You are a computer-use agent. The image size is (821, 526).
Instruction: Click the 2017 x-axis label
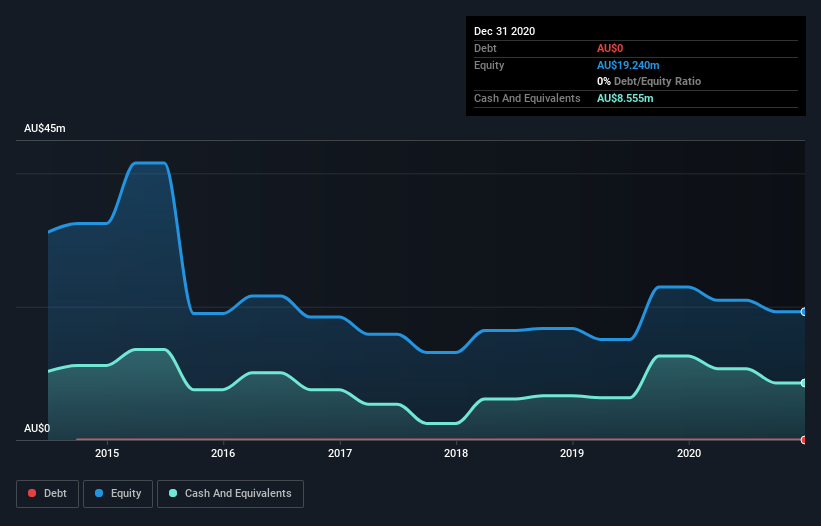340,453
